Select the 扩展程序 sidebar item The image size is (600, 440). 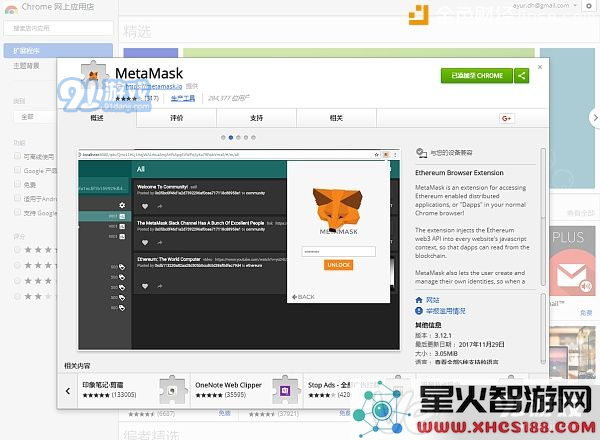pyautogui.click(x=58, y=51)
